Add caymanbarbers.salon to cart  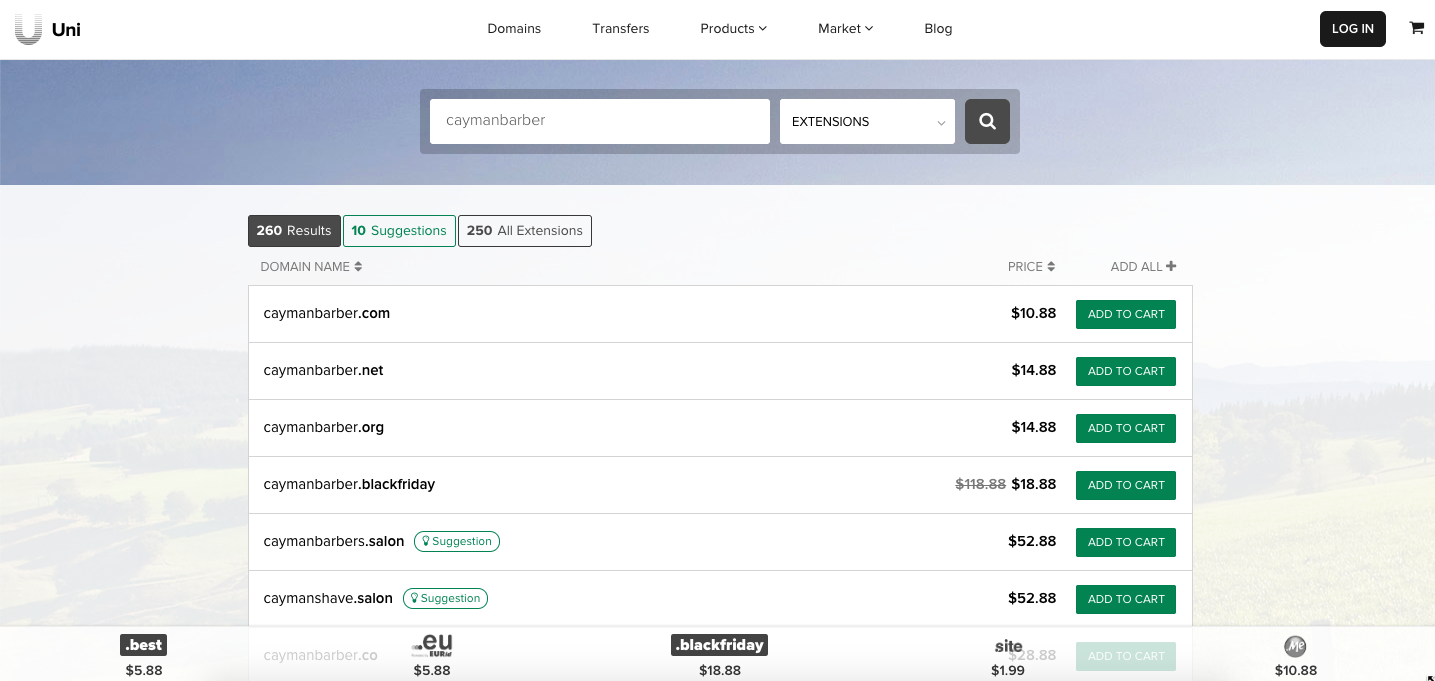(1126, 542)
